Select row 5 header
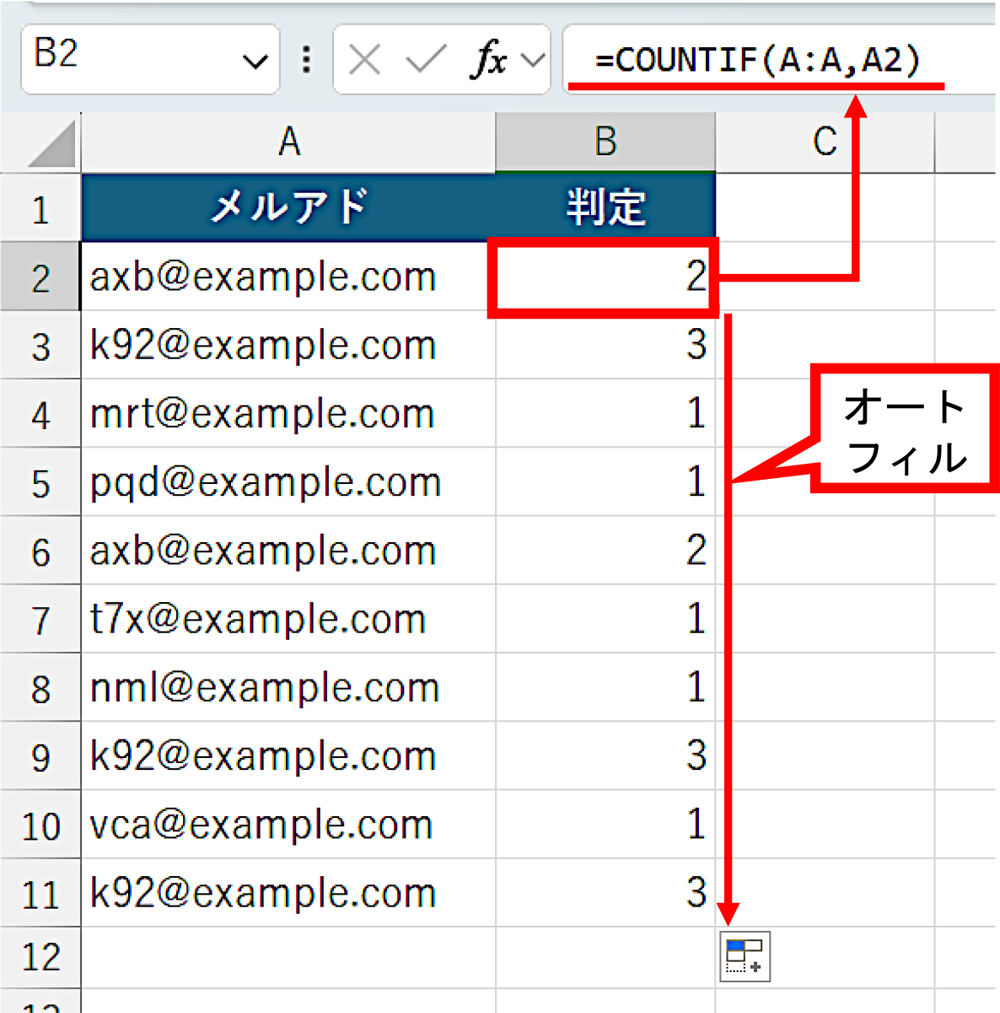Screen dimensions: 1000x1013 [40, 482]
